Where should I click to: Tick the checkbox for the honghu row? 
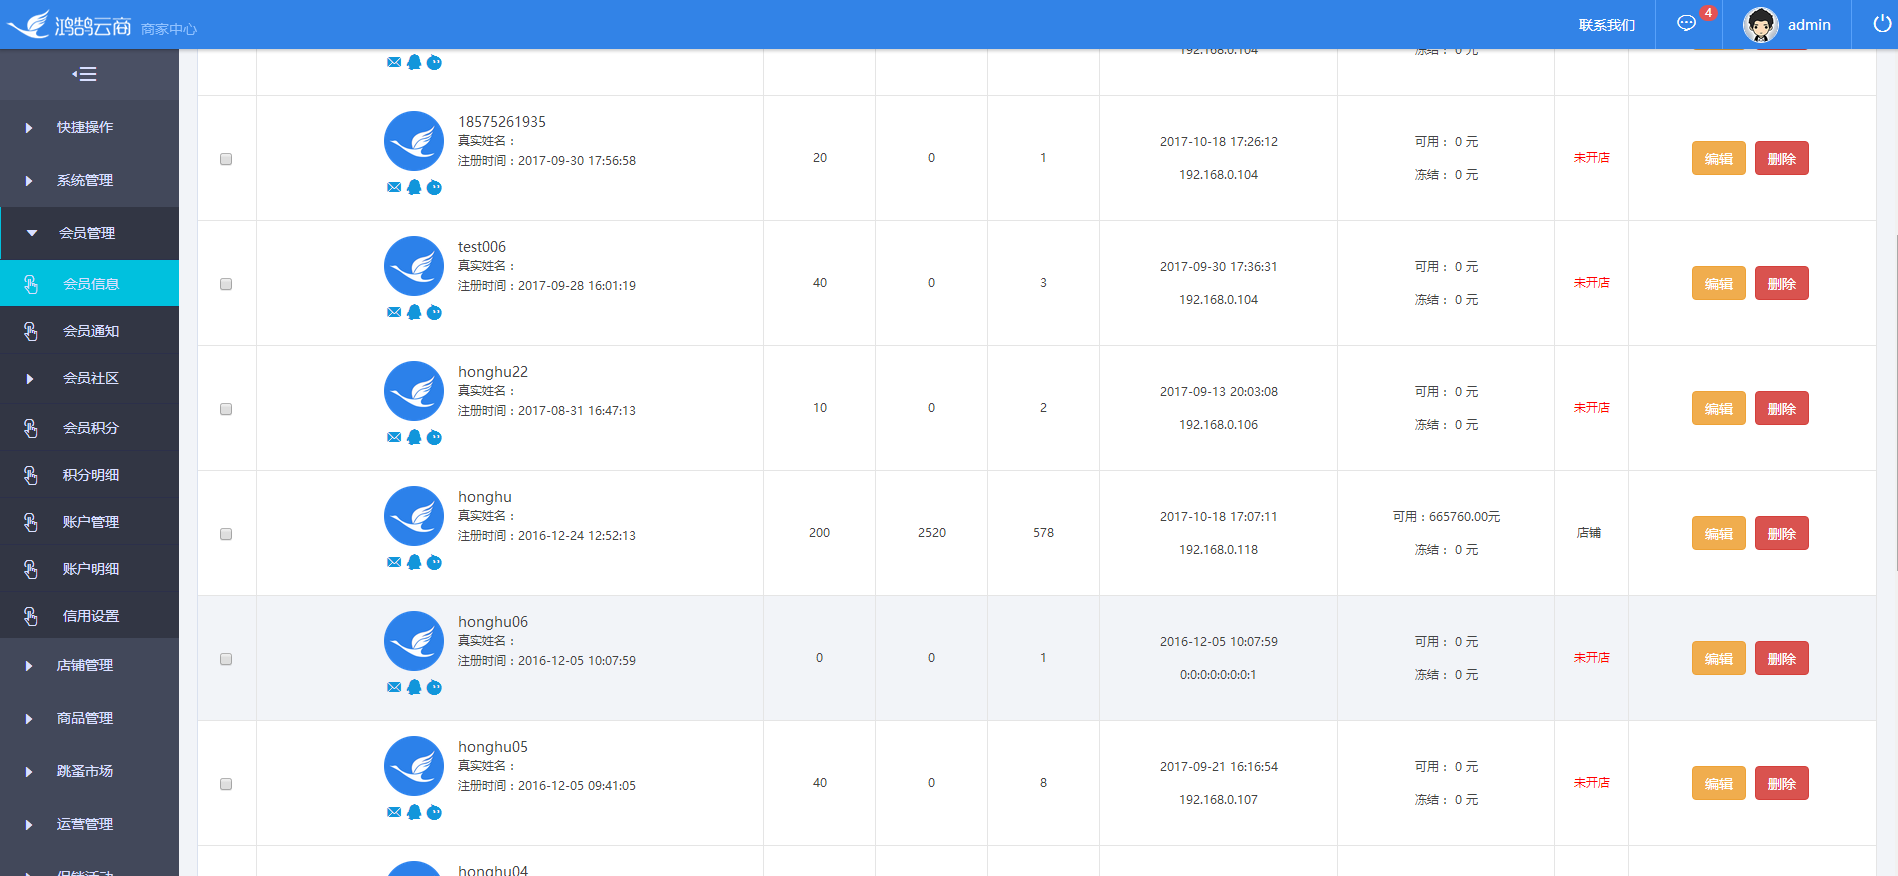pyautogui.click(x=226, y=534)
